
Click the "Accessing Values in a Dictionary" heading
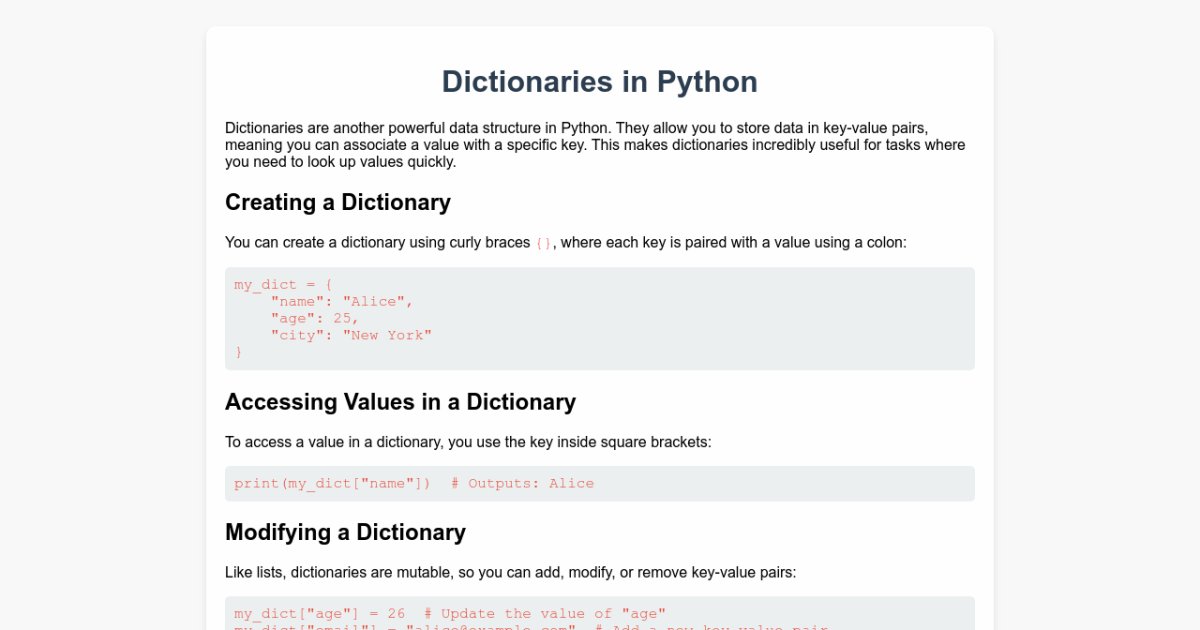point(400,402)
